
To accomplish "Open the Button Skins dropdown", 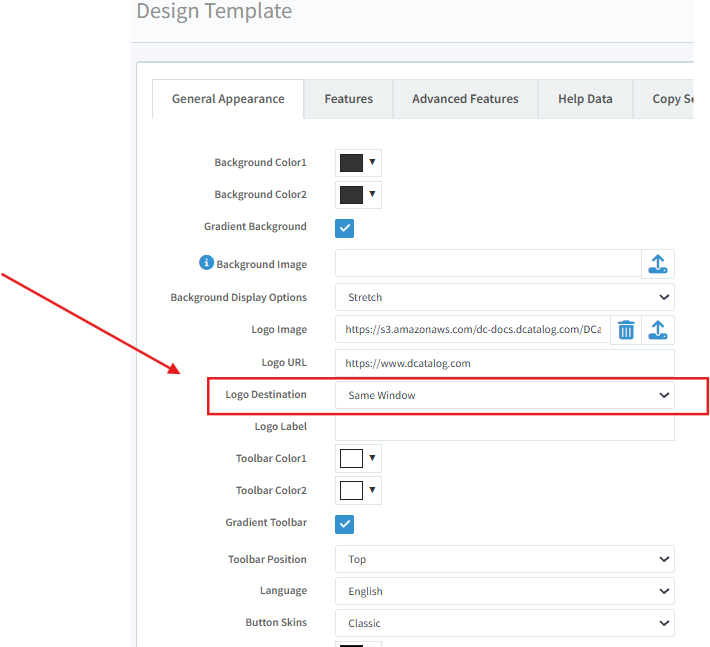I will [x=504, y=623].
